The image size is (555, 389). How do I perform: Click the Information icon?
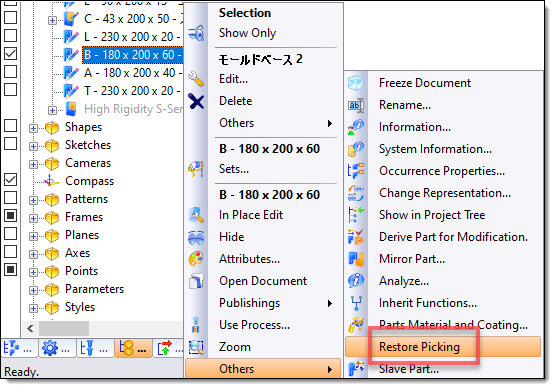coord(356,127)
